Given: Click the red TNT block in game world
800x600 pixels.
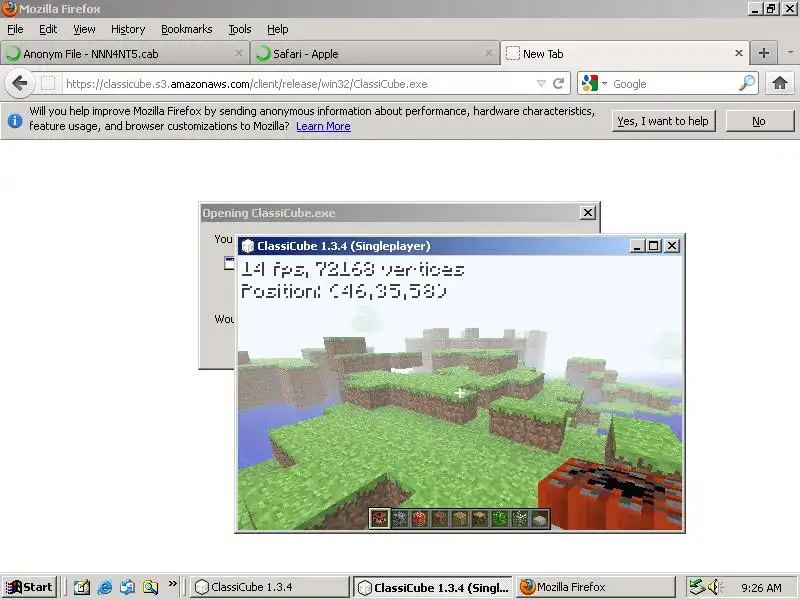Looking at the screenshot, I should coord(611,494).
